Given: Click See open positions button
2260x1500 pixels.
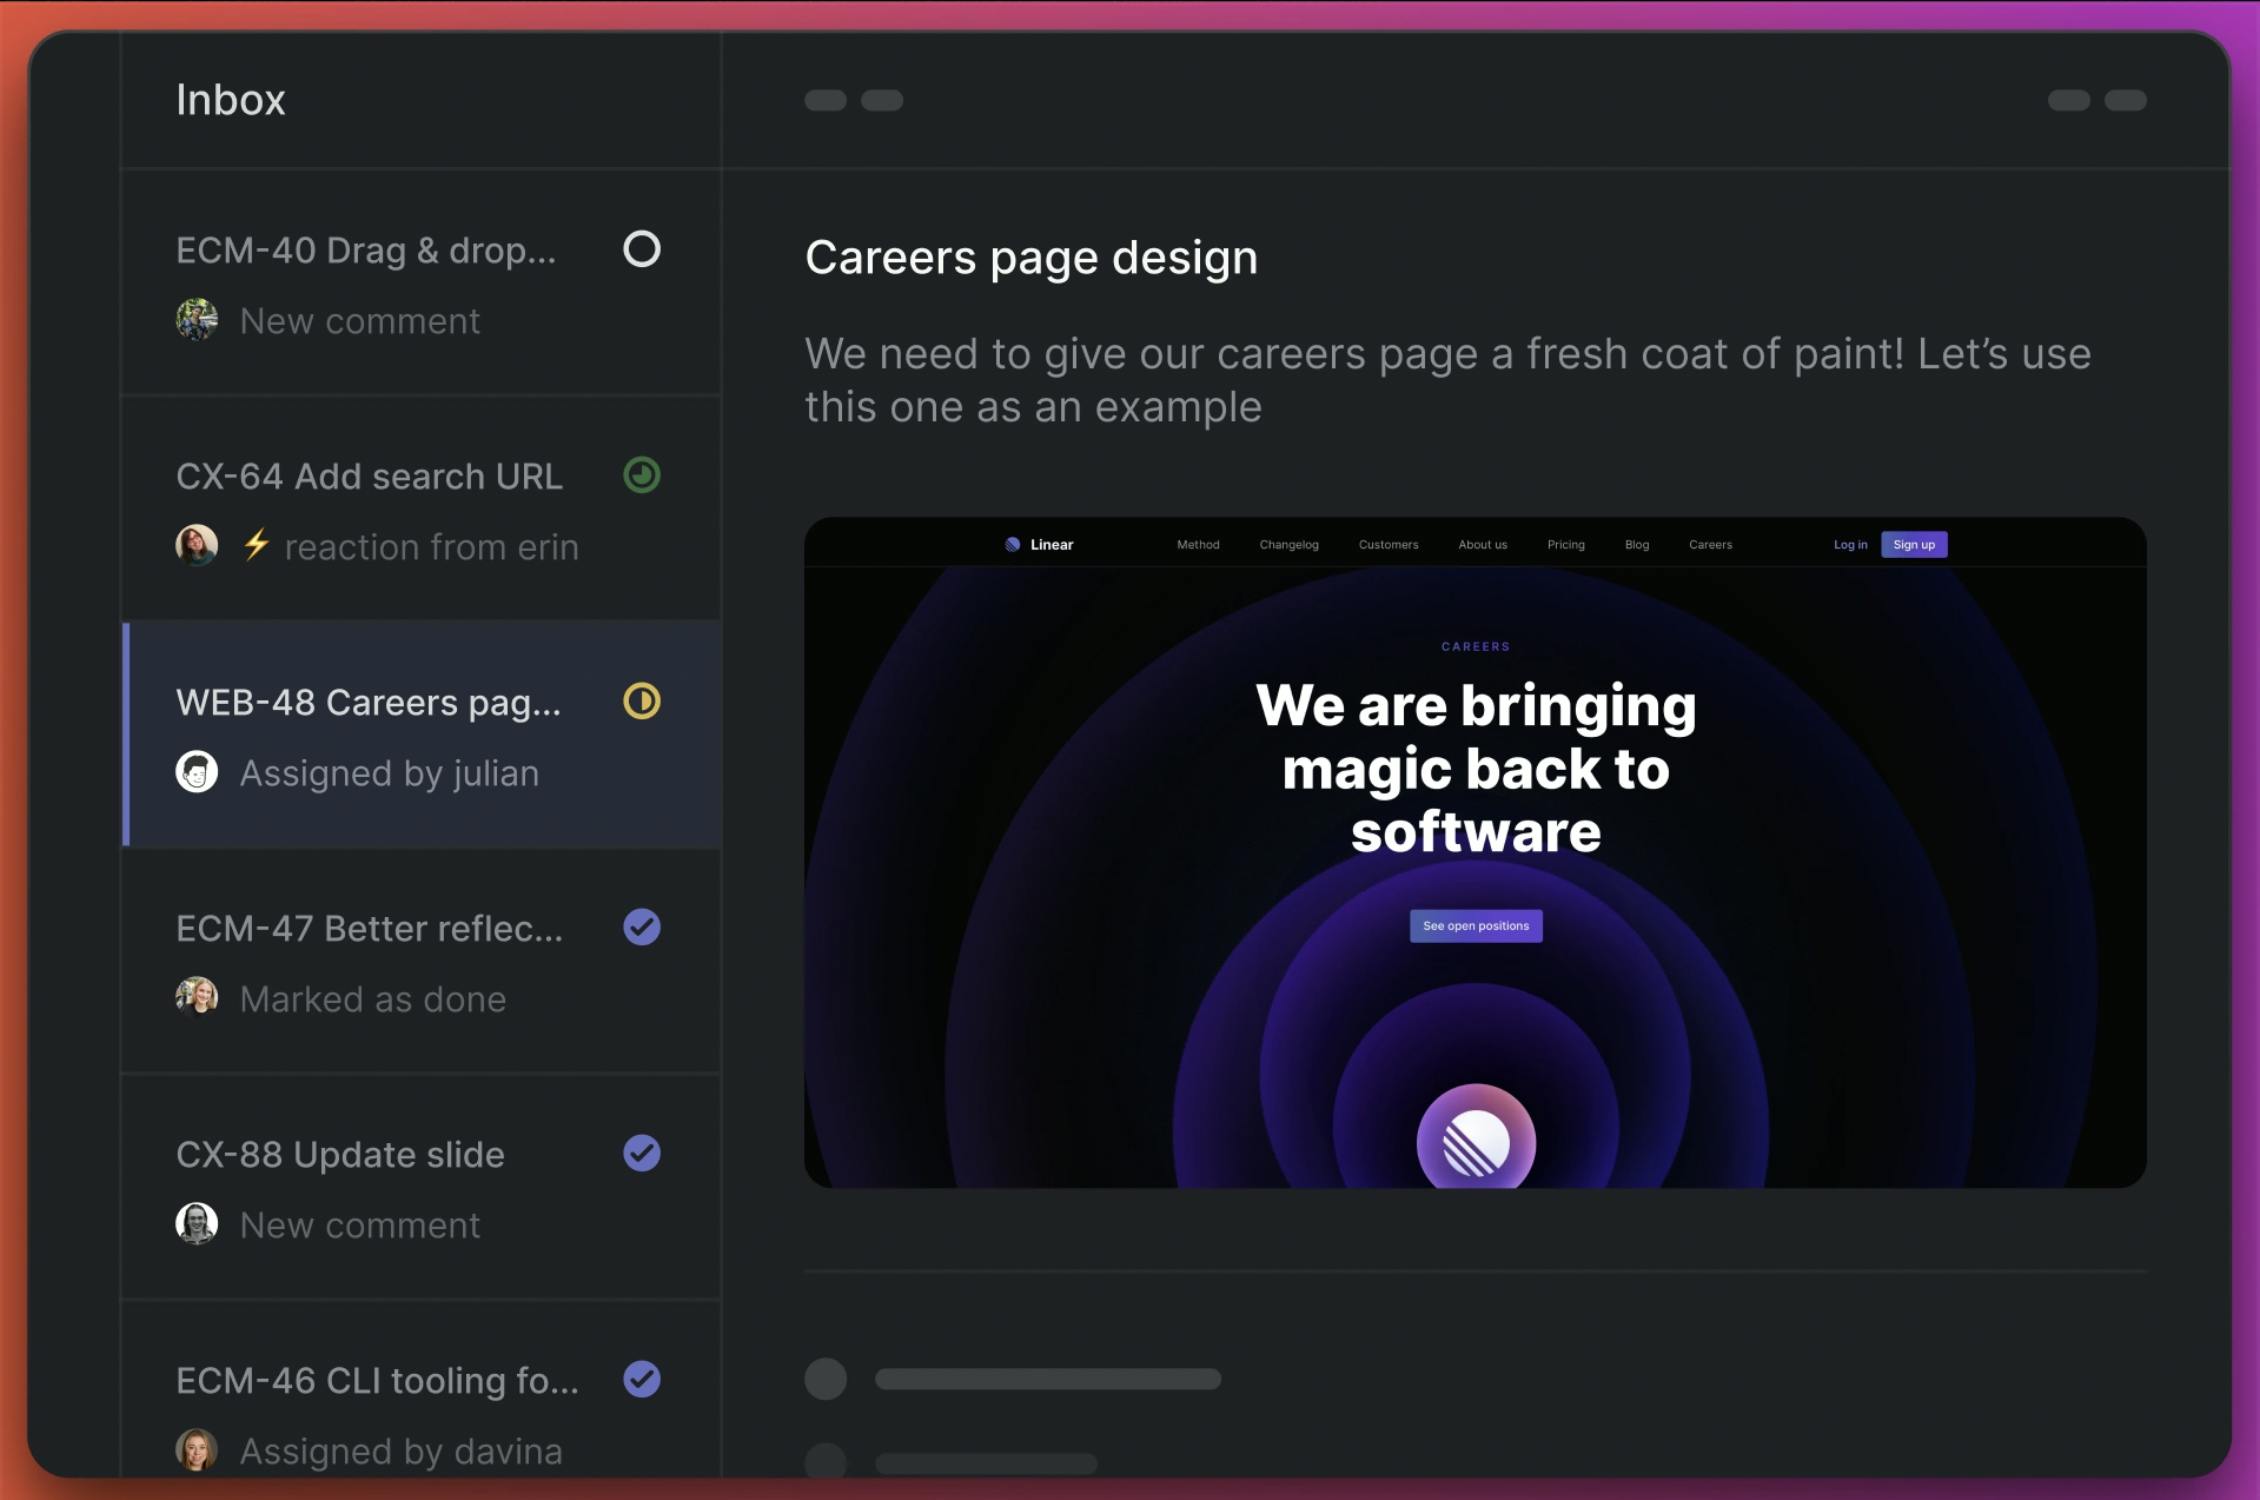Looking at the screenshot, I should 1475,925.
